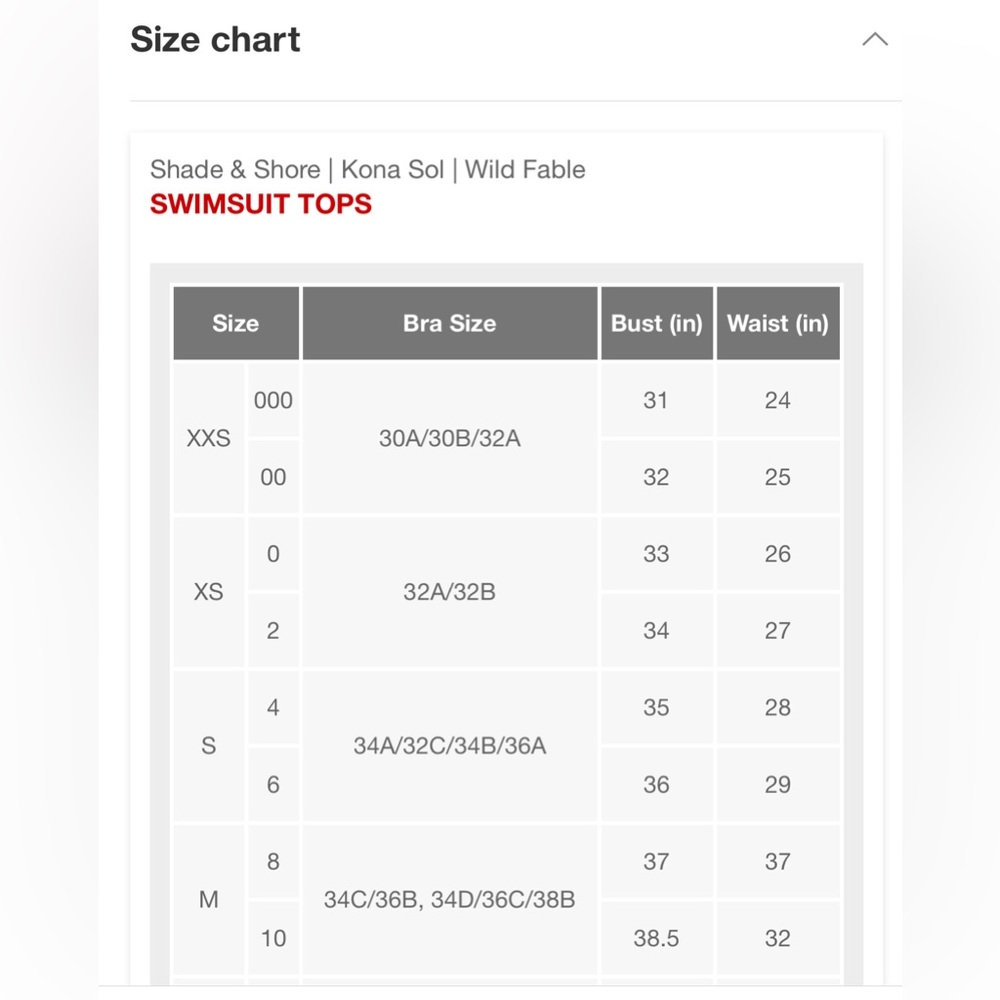Select the Bra Size column header
This screenshot has height=1000, width=1000.
(450, 323)
